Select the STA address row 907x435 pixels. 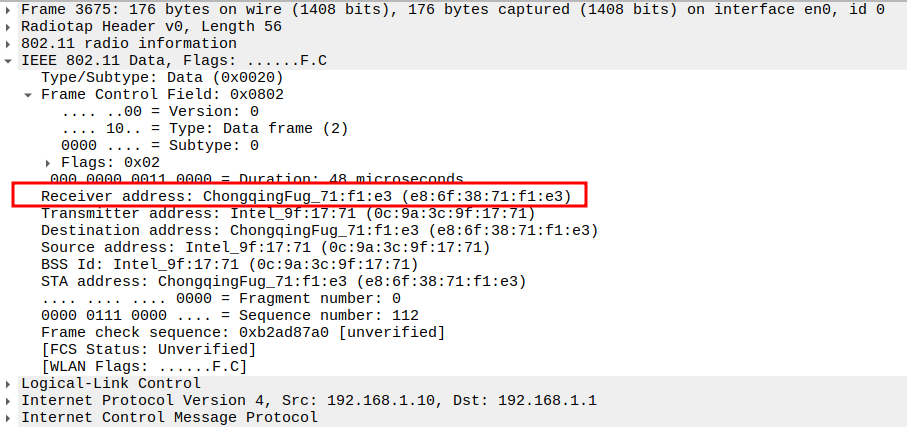[x=283, y=281]
